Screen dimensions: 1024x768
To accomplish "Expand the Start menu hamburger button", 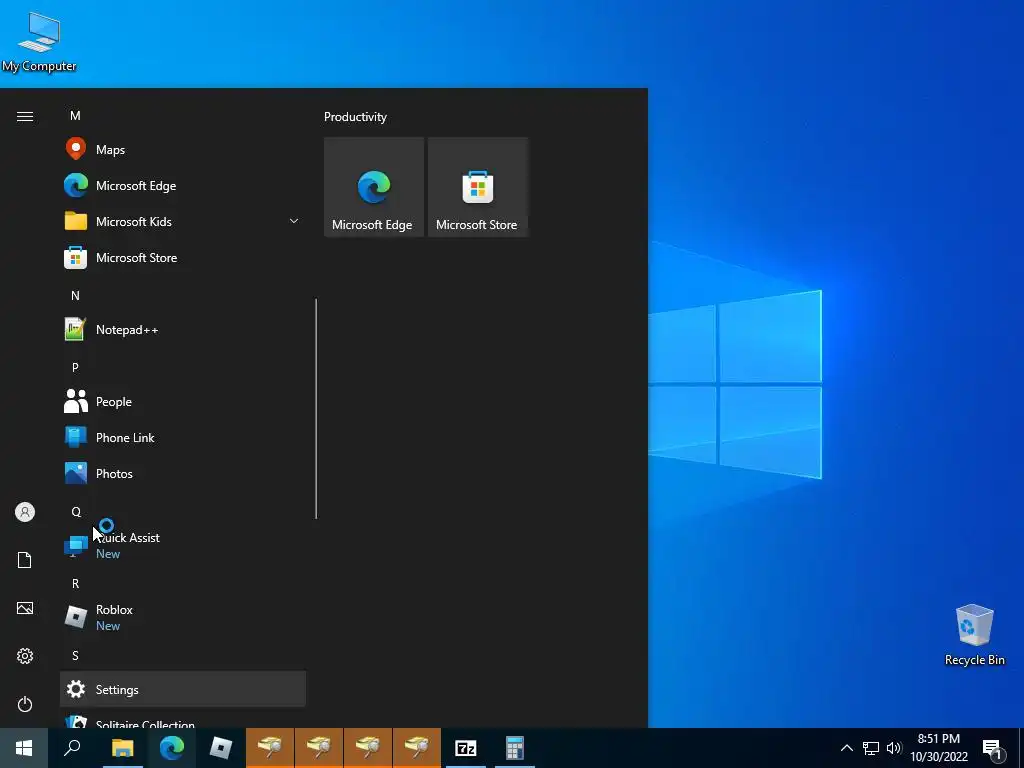I will click(25, 116).
